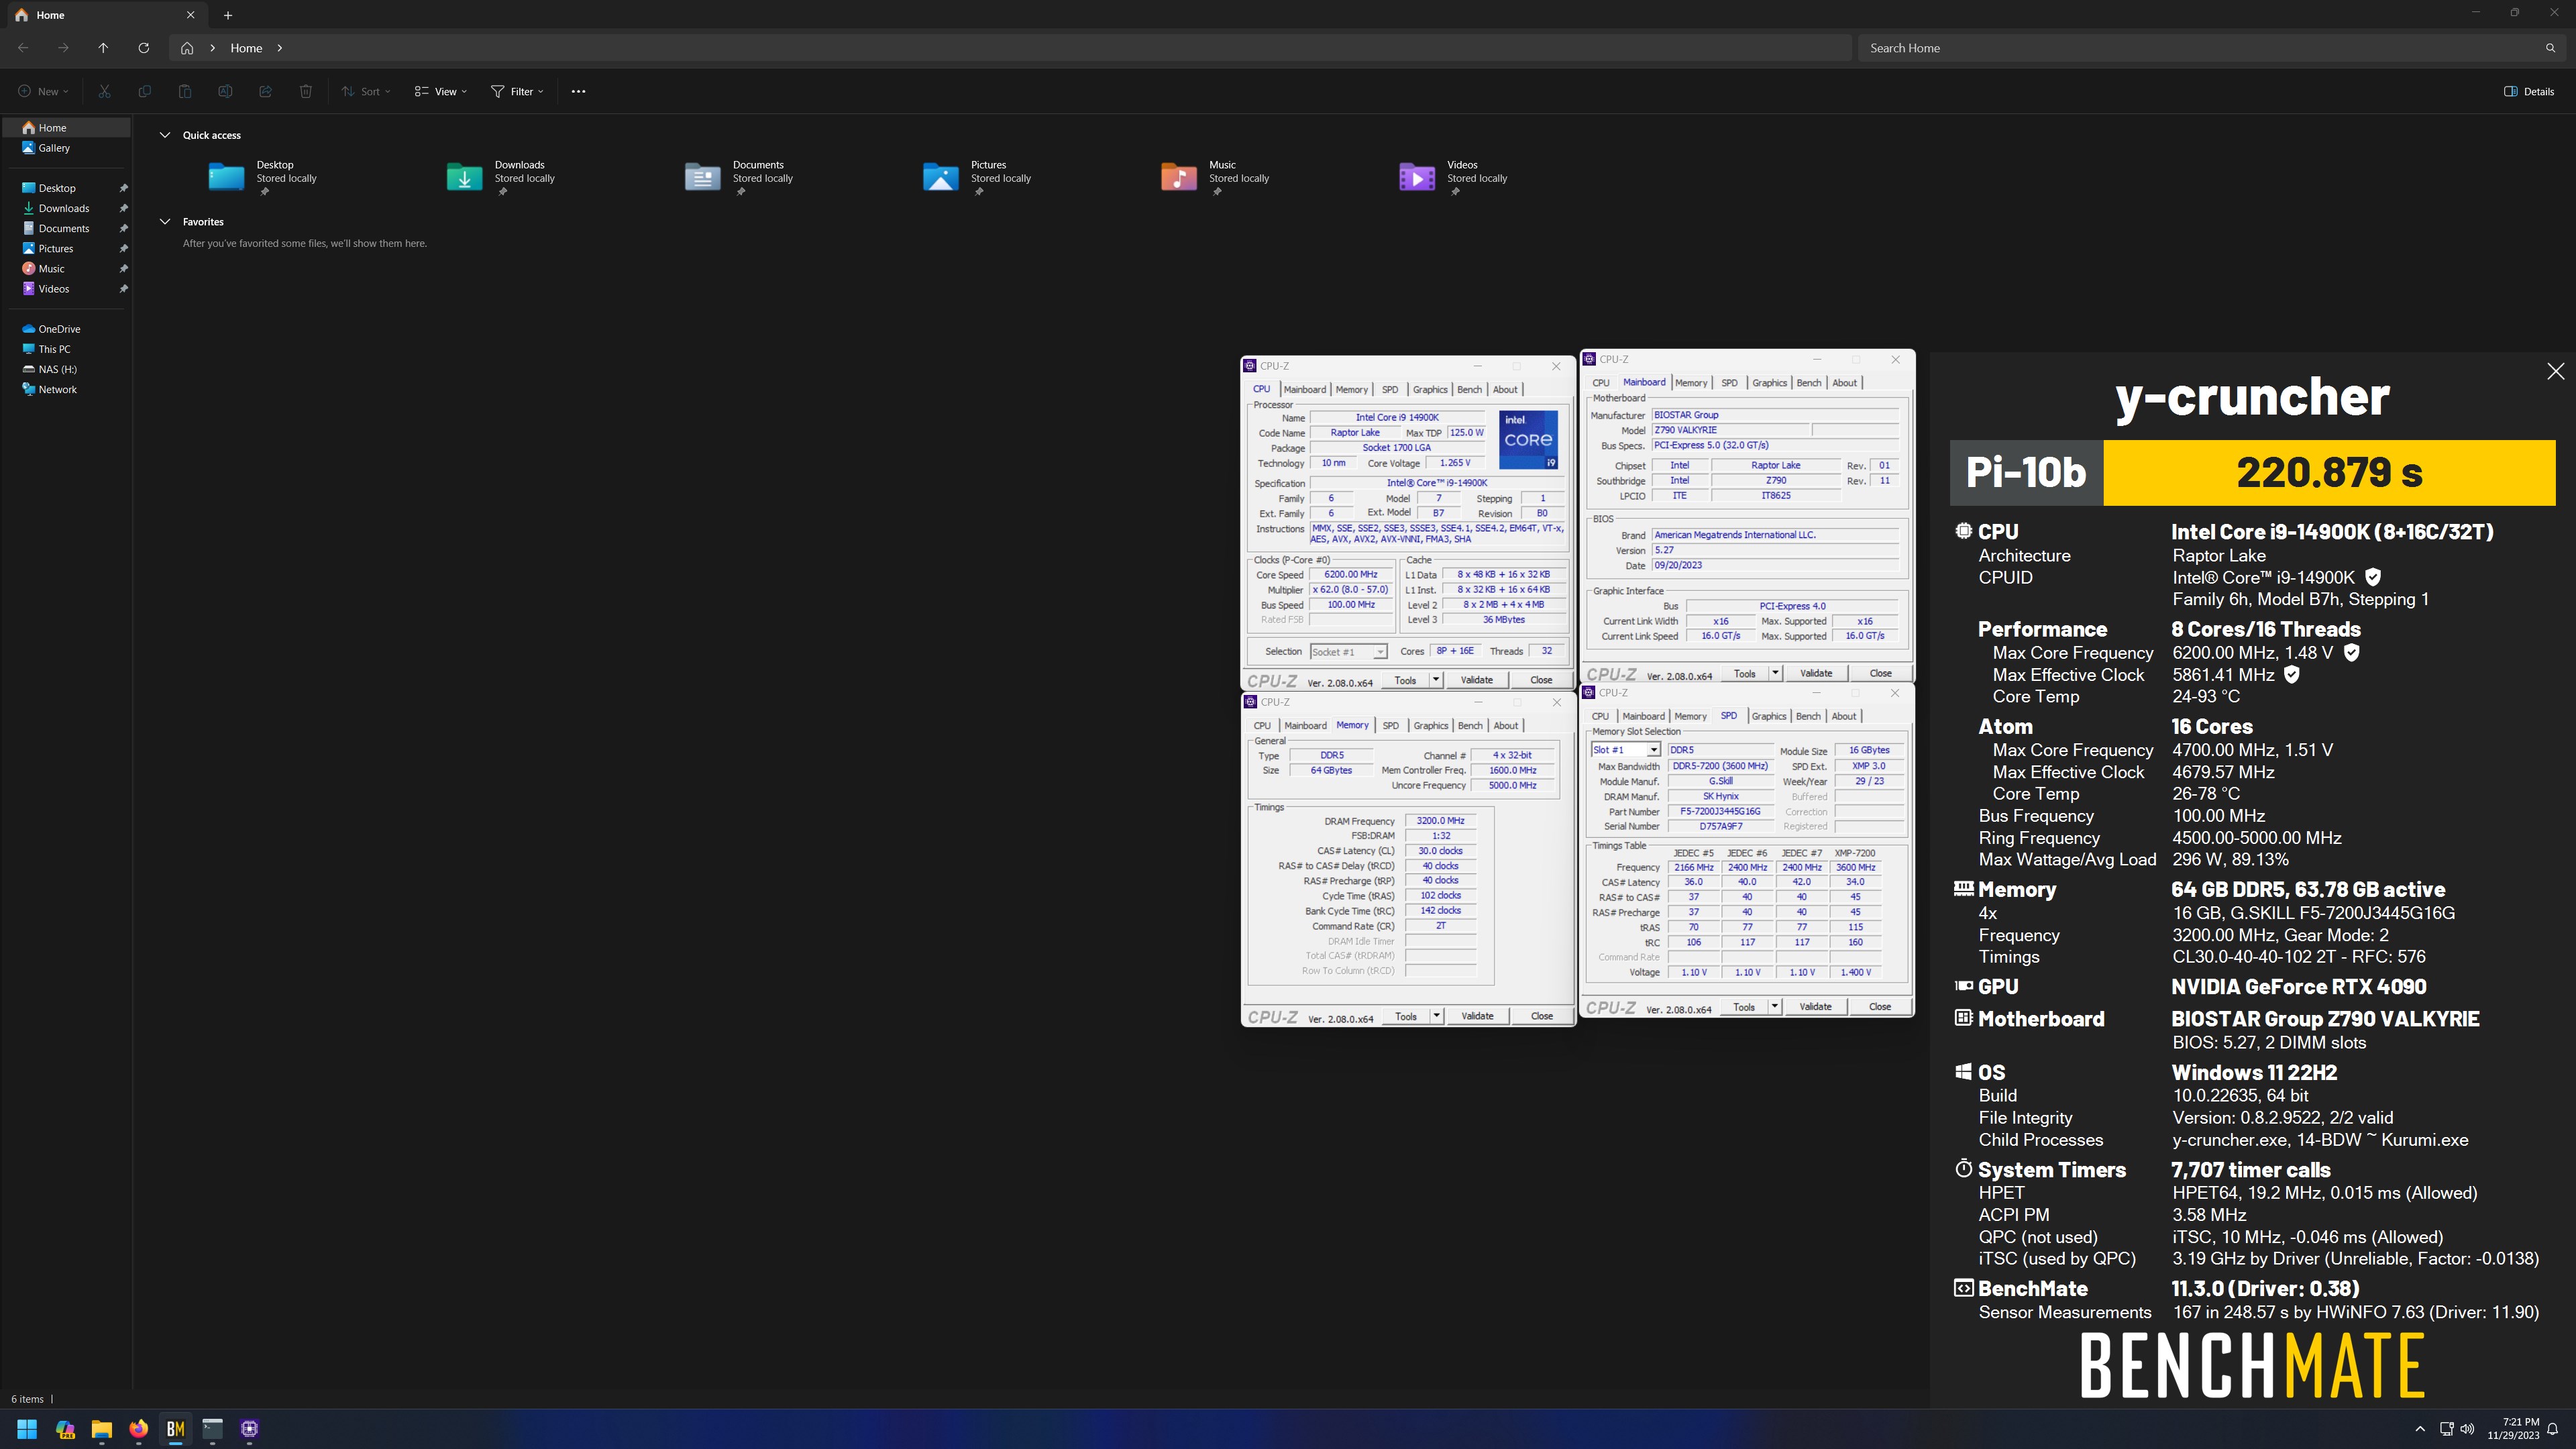Refresh the Home folder view
The height and width of the screenshot is (1449, 2576).
143,48
